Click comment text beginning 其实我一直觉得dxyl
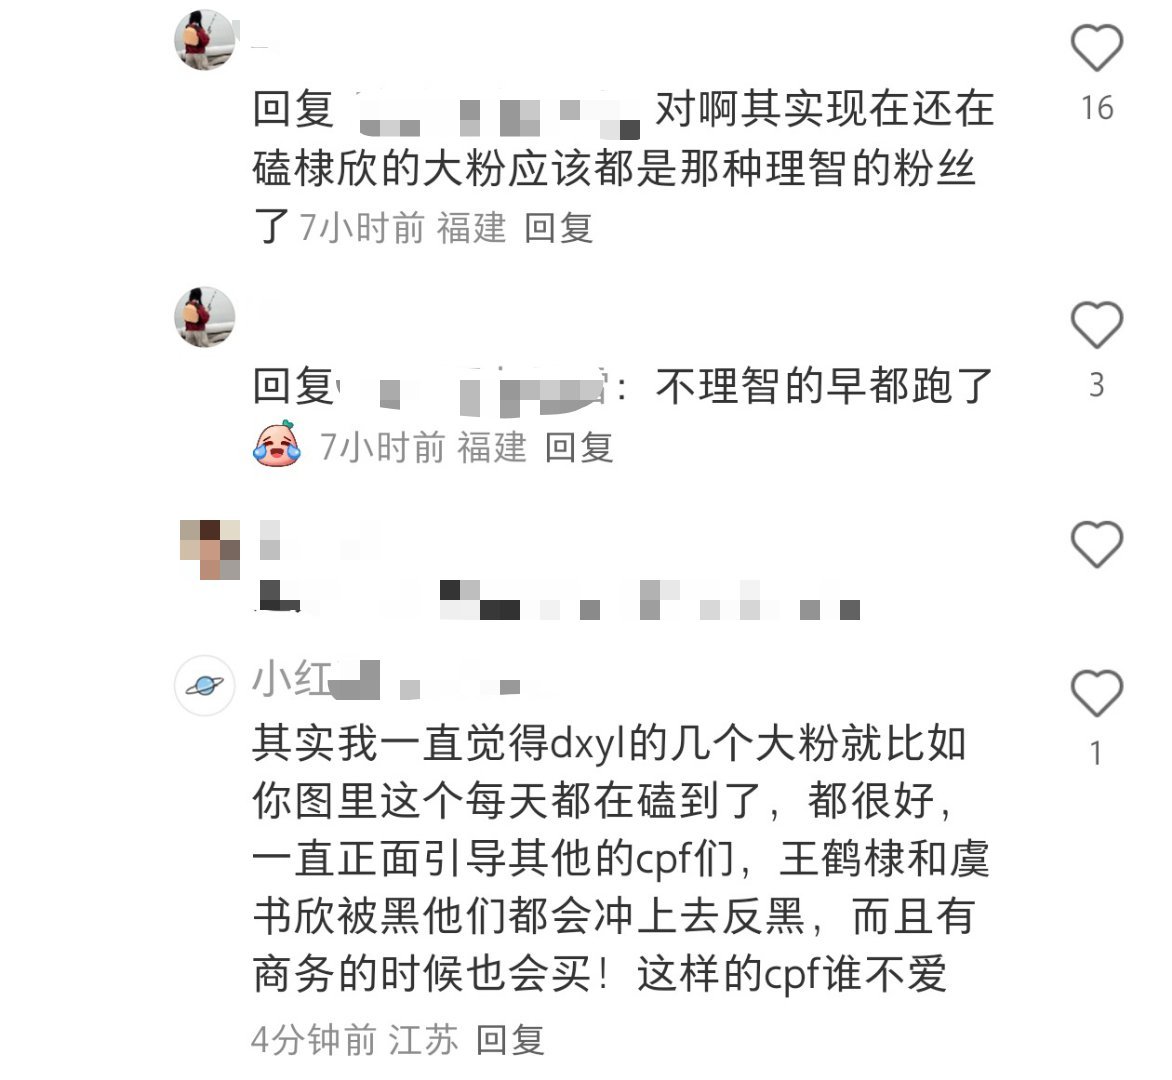Image resolution: width=1172 pixels, height=1080 pixels. (621, 859)
